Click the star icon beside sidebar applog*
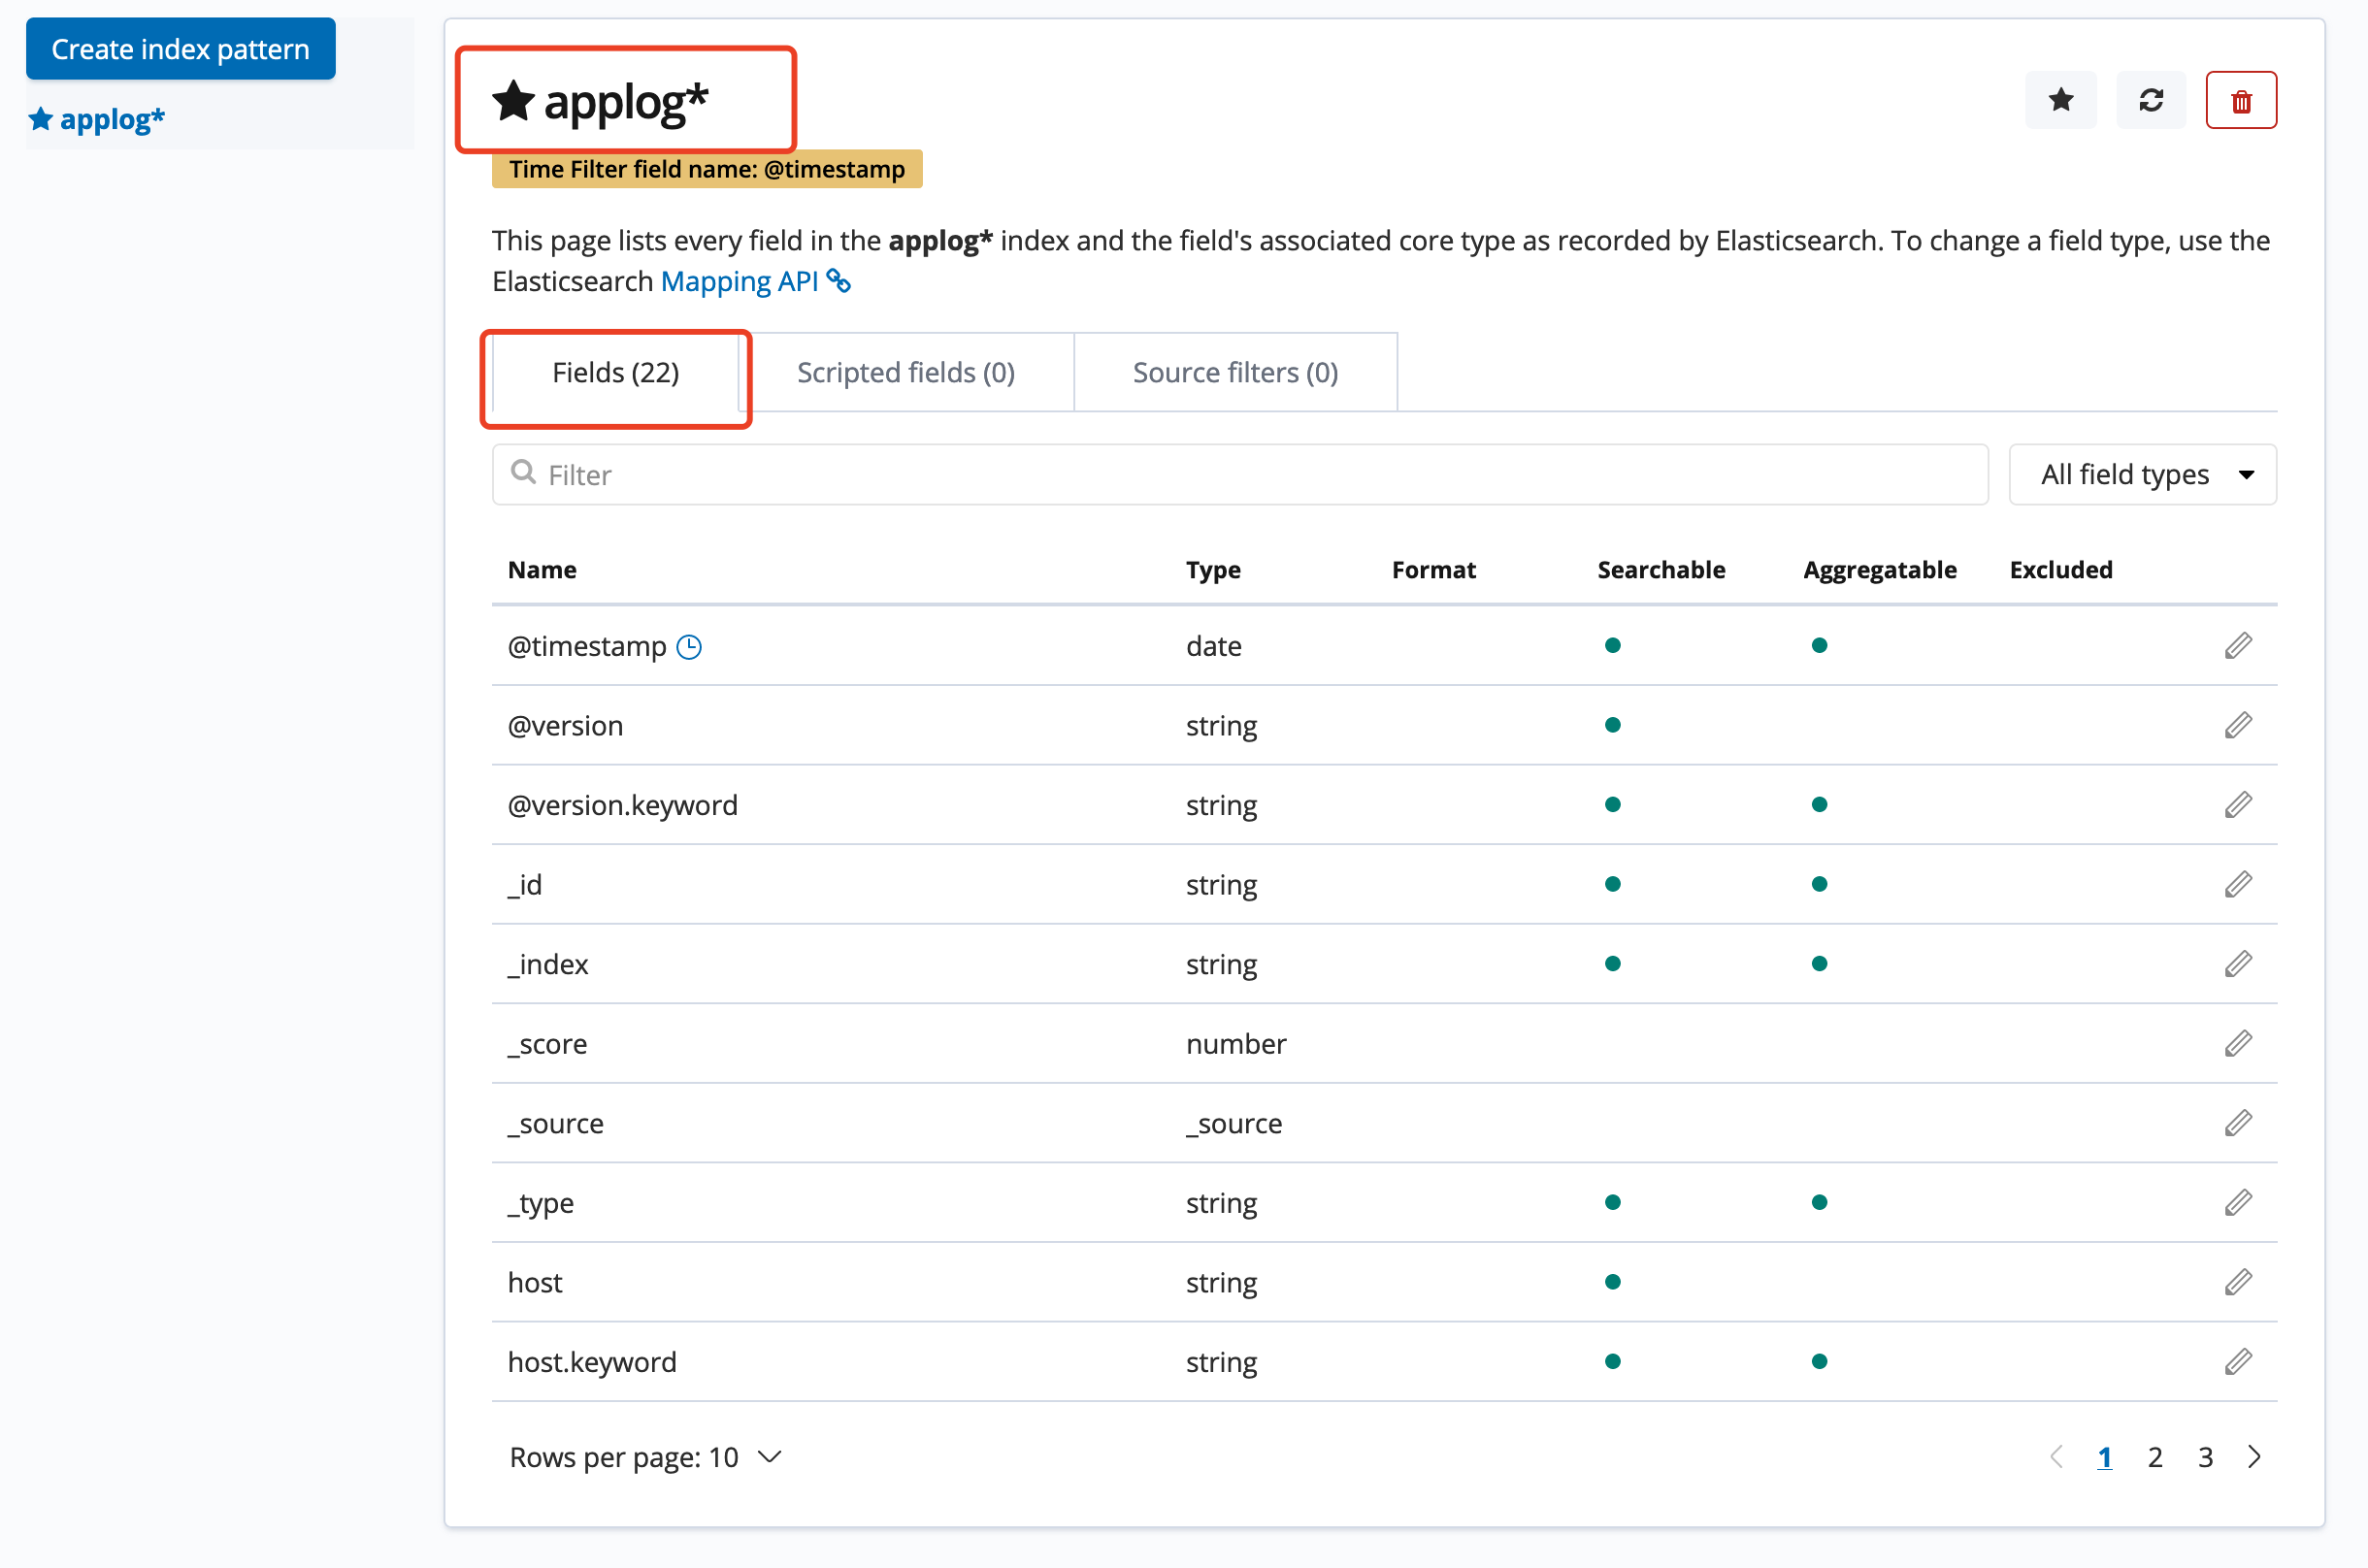Image resolution: width=2368 pixels, height=1568 pixels. click(40, 119)
